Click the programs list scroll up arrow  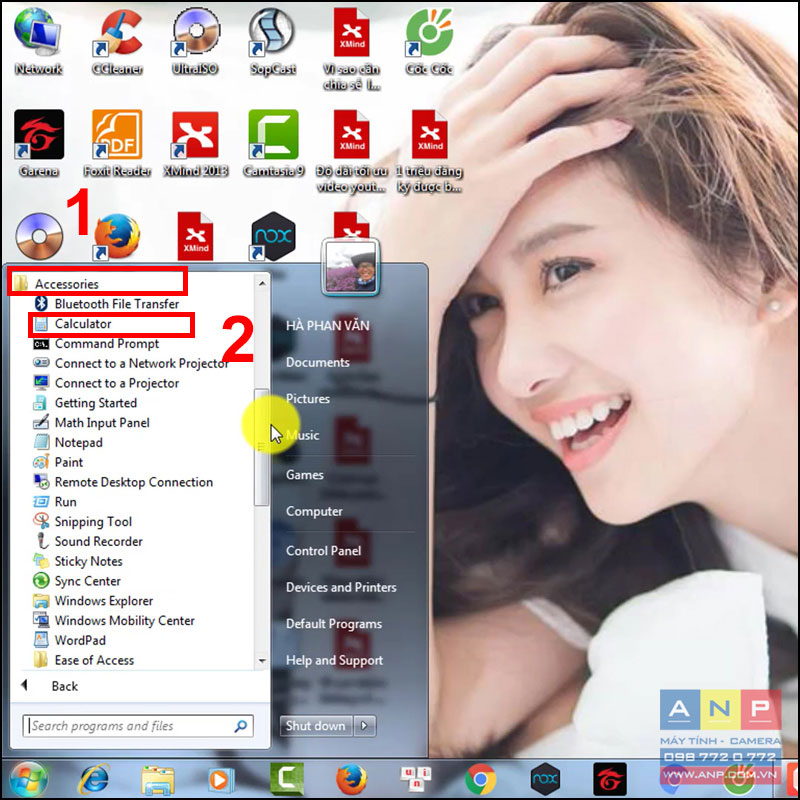click(x=262, y=283)
